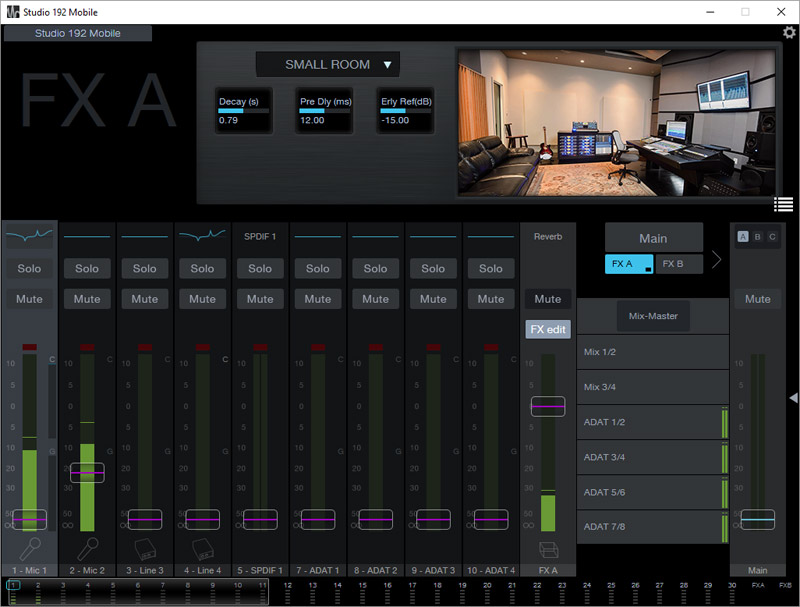The height and width of the screenshot is (607, 800).
Task: Click the line input icon on 4 - Line 4
Action: [202, 549]
